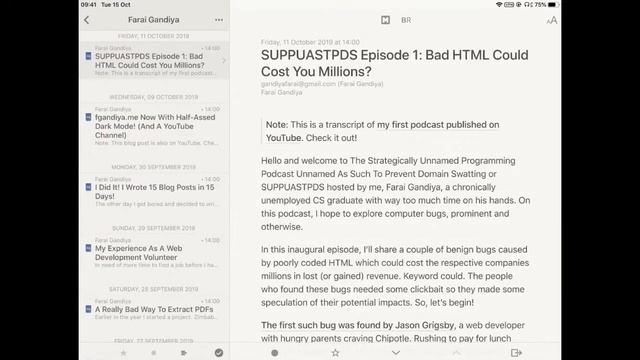Go back from Farai Gandiya feed
Image resolution: width=640 pixels, height=360 pixels.
(x=87, y=20)
